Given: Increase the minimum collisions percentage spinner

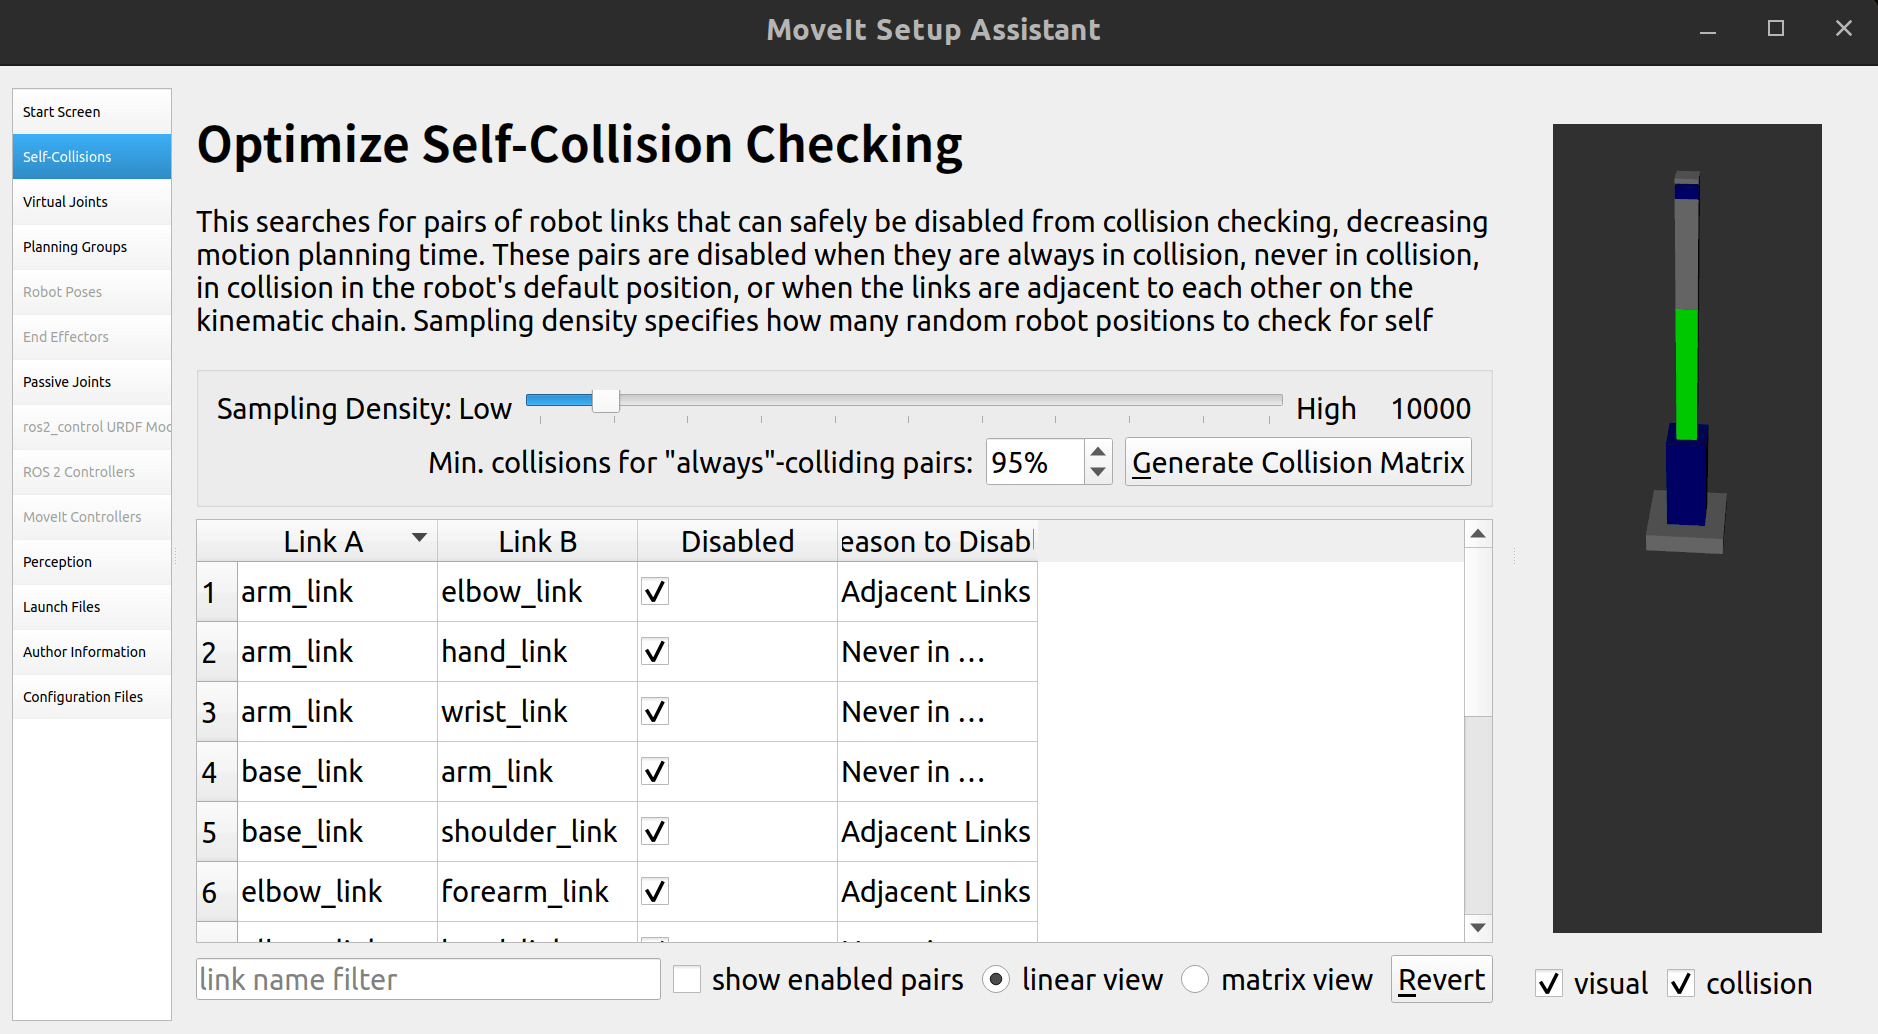Looking at the screenshot, I should [x=1098, y=451].
